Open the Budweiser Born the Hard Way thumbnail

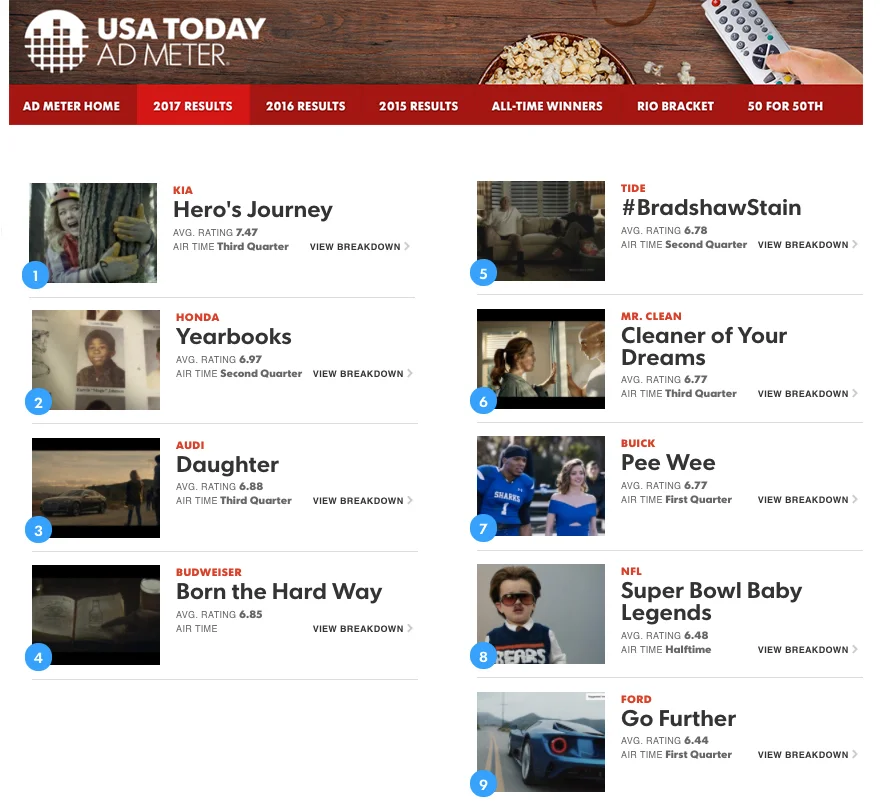click(96, 615)
